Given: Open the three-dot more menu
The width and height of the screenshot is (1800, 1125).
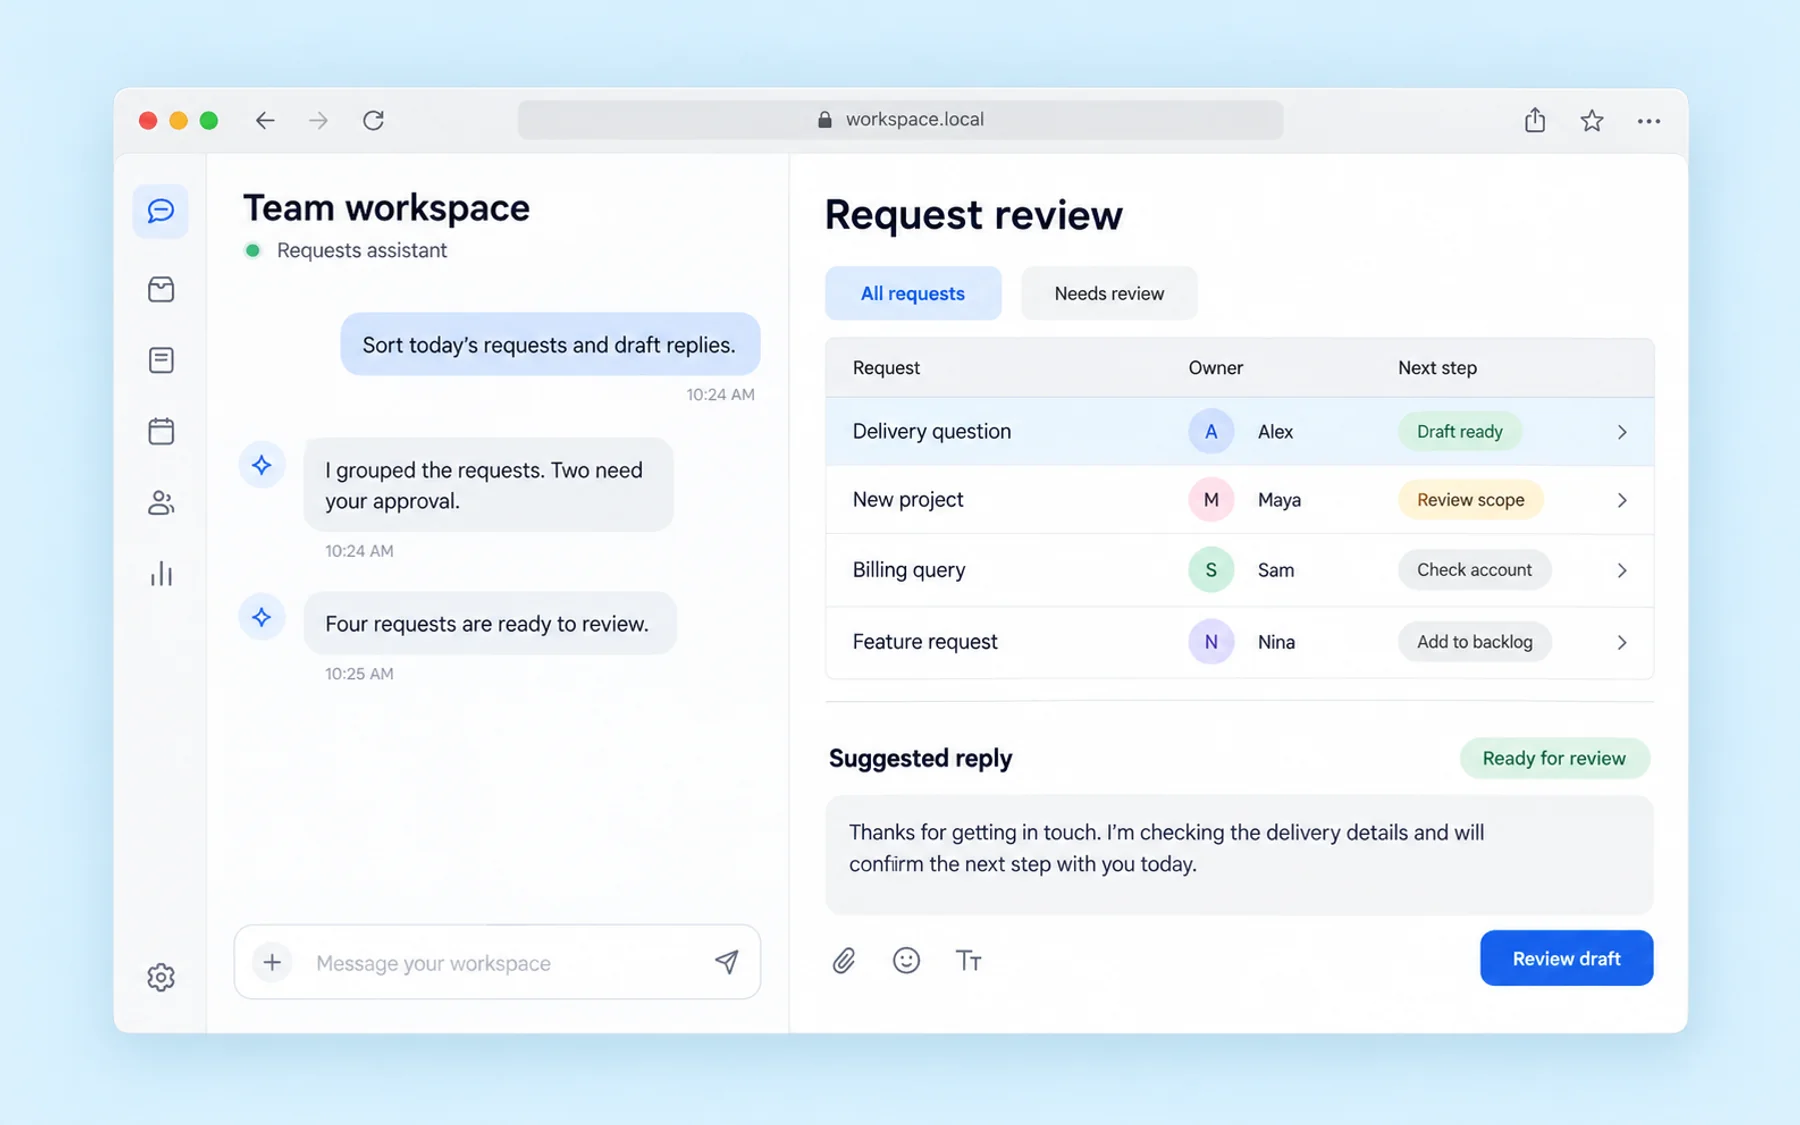Looking at the screenshot, I should click(1649, 121).
